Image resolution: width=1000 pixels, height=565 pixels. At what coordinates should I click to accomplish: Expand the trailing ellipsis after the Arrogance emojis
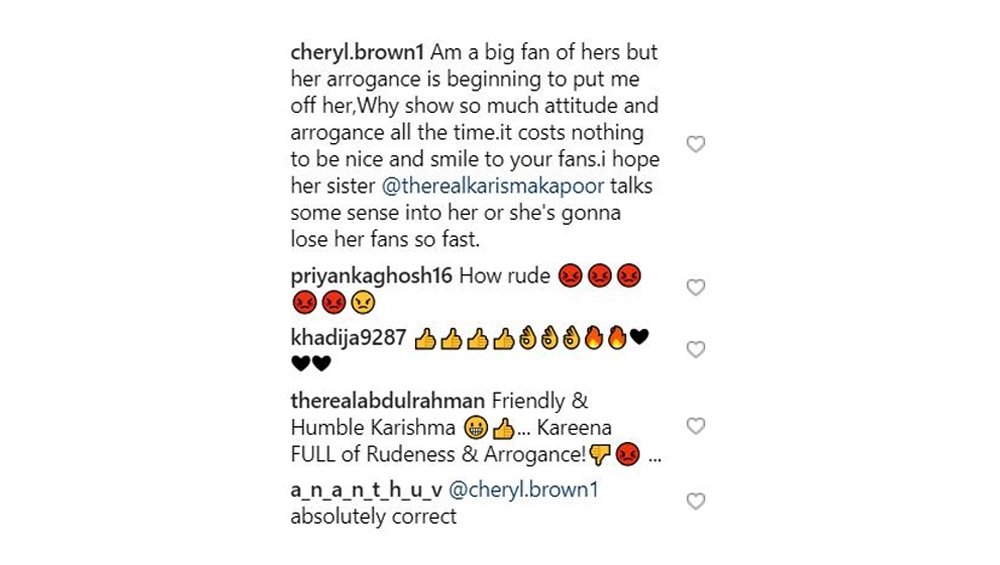click(x=654, y=457)
